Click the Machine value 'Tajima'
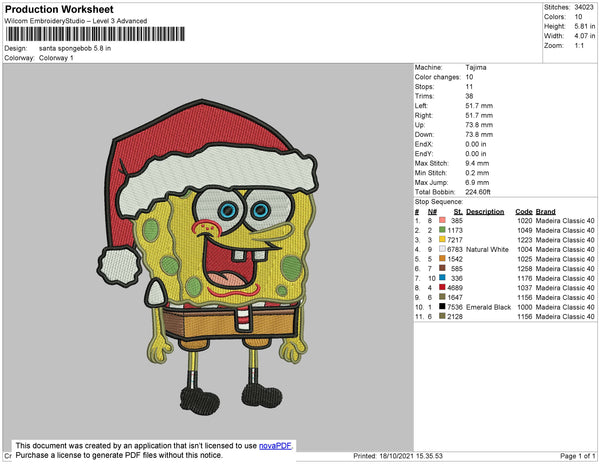 (x=476, y=67)
